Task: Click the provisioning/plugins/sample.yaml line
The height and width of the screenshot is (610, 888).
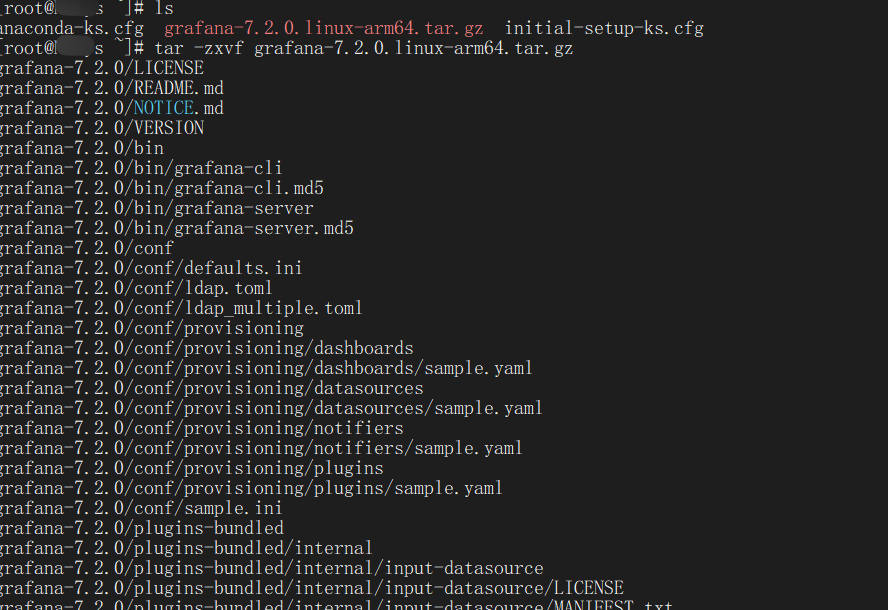Action: (250, 488)
